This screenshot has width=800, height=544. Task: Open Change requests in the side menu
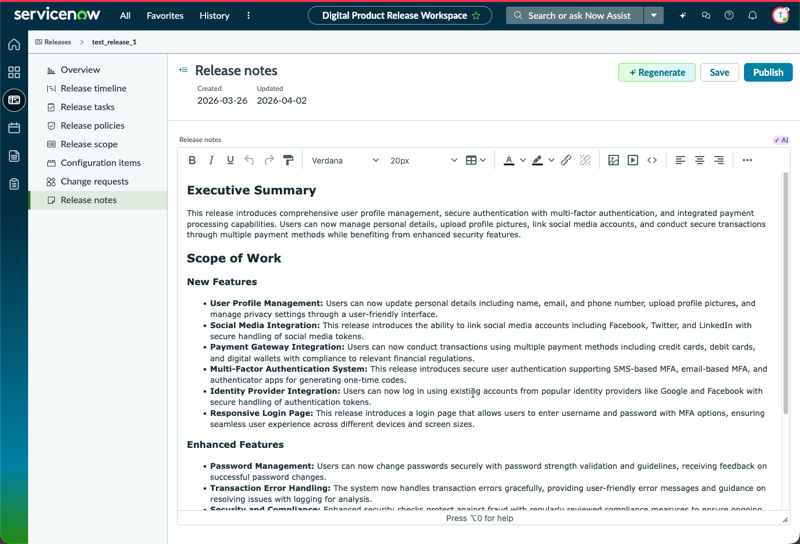coord(94,182)
